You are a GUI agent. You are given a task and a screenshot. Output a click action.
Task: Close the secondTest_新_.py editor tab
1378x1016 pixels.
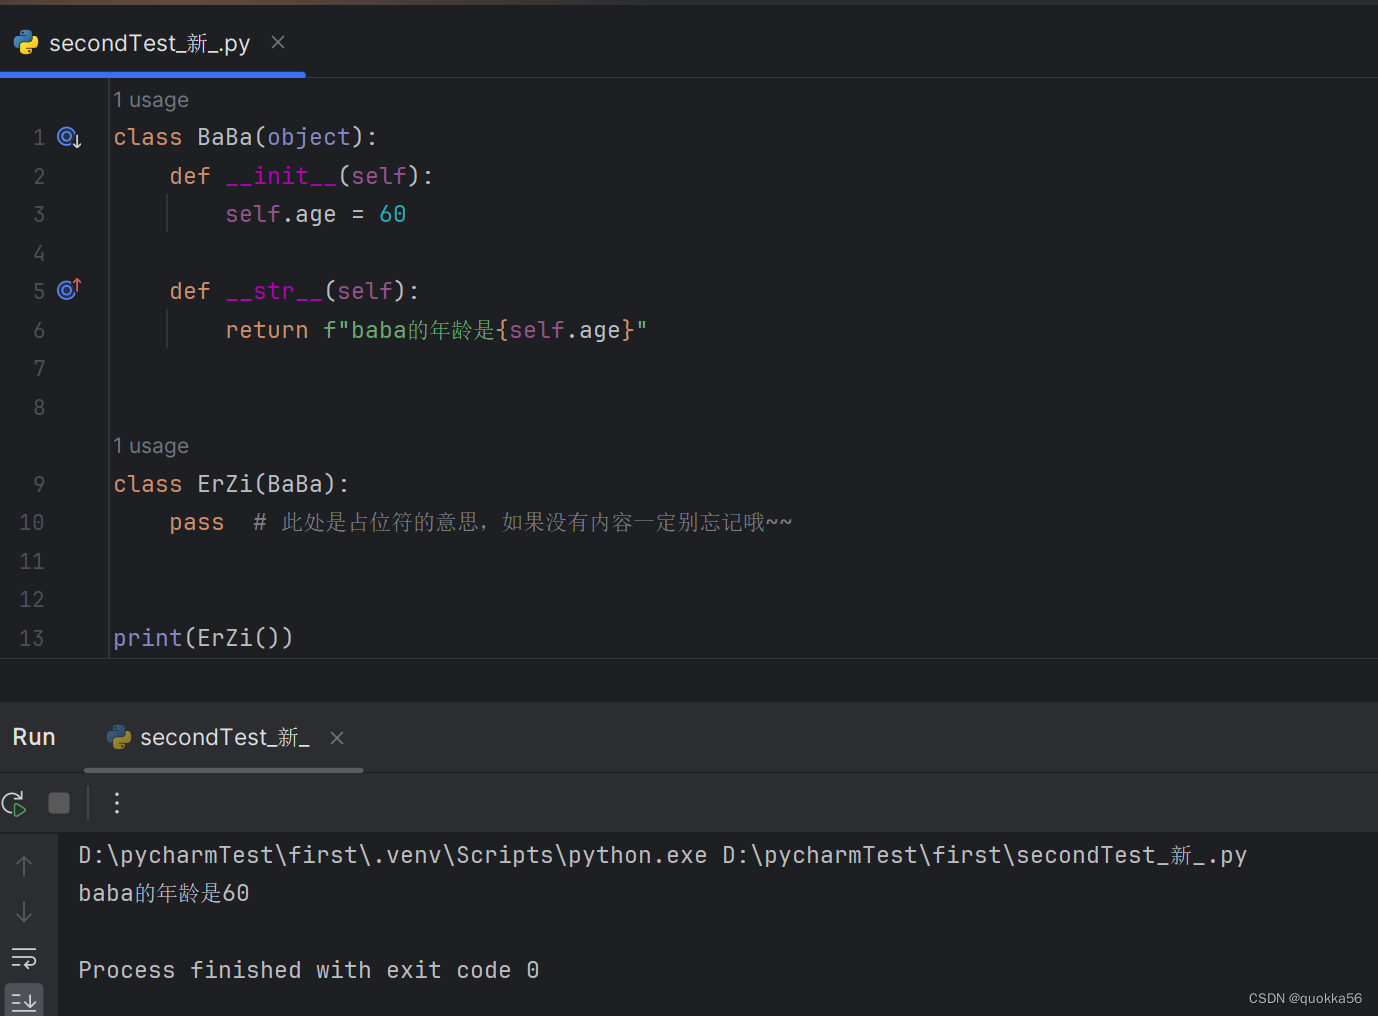[278, 42]
